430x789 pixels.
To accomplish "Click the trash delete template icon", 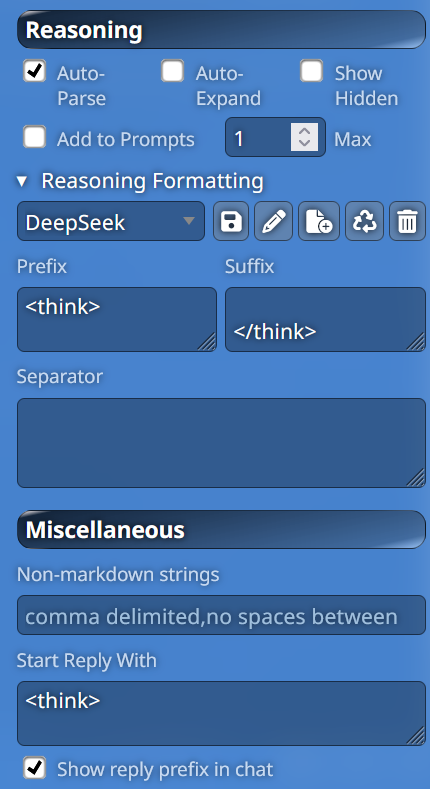I will (x=407, y=221).
